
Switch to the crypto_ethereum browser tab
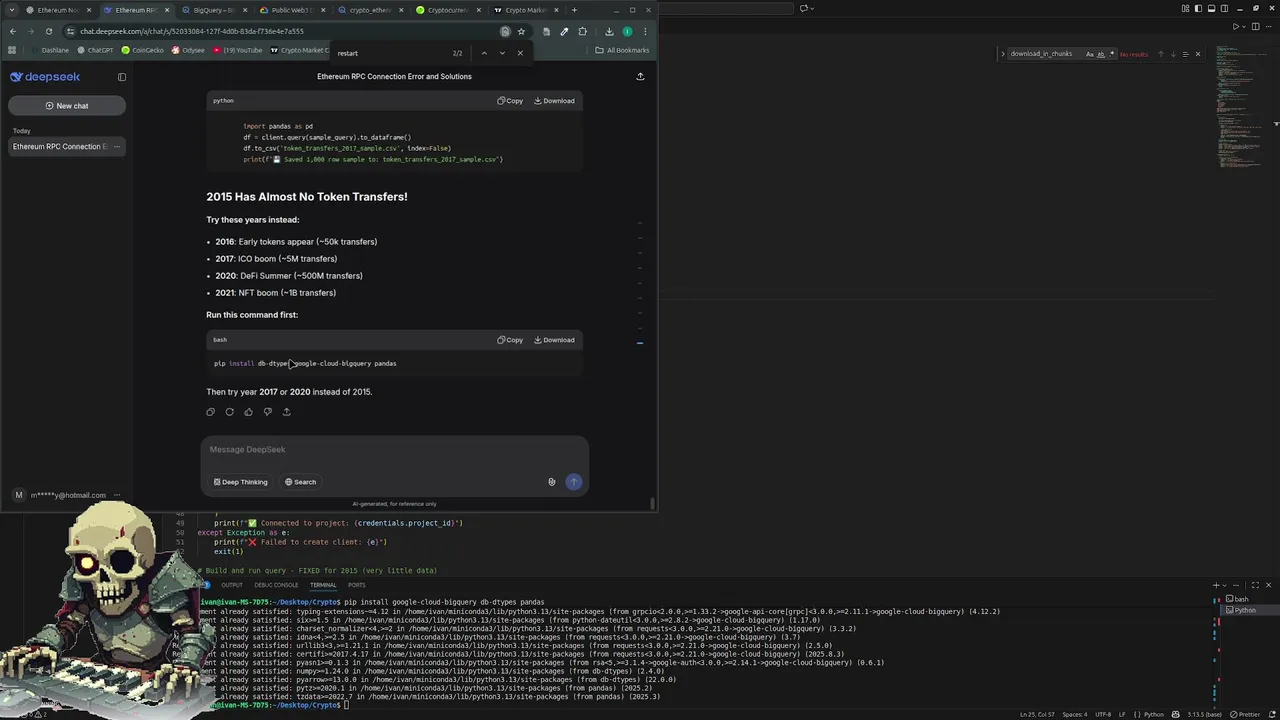368,10
